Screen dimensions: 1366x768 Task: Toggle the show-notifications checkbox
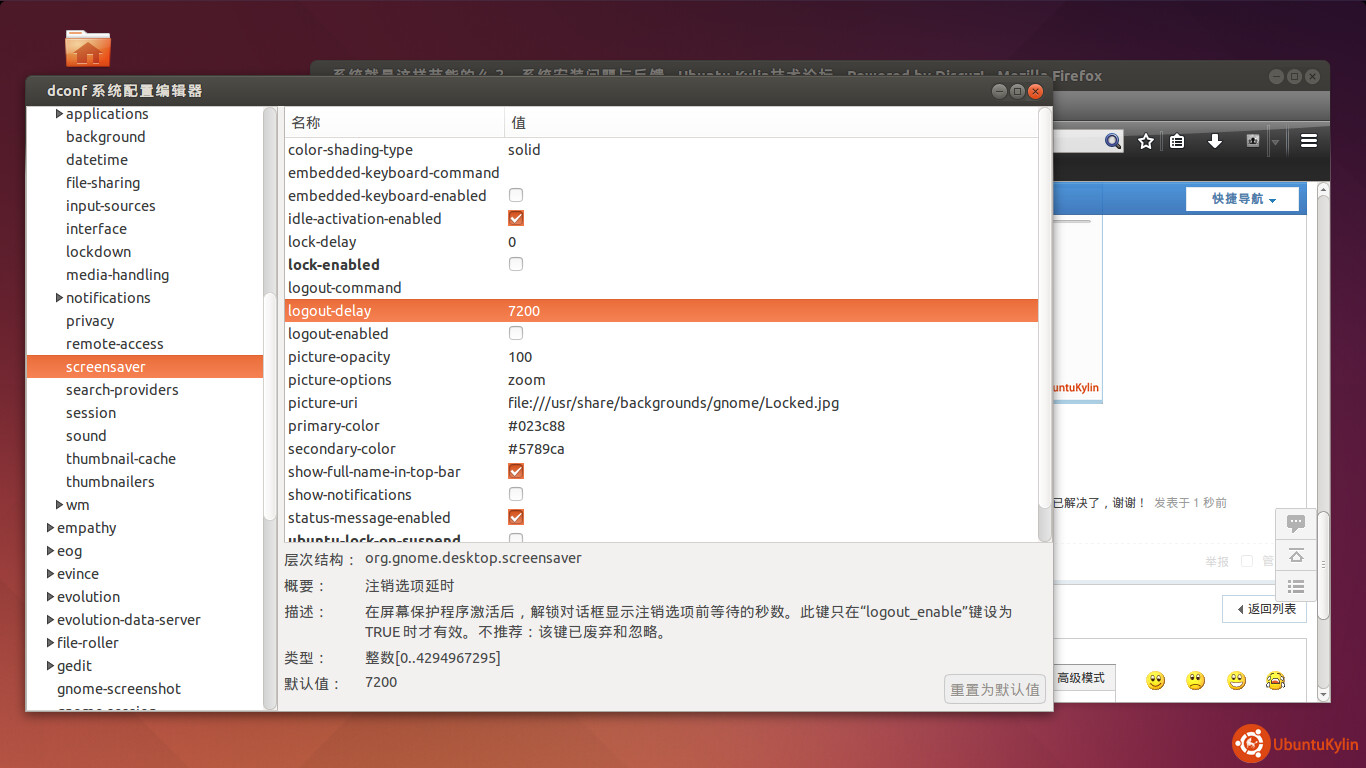point(516,494)
